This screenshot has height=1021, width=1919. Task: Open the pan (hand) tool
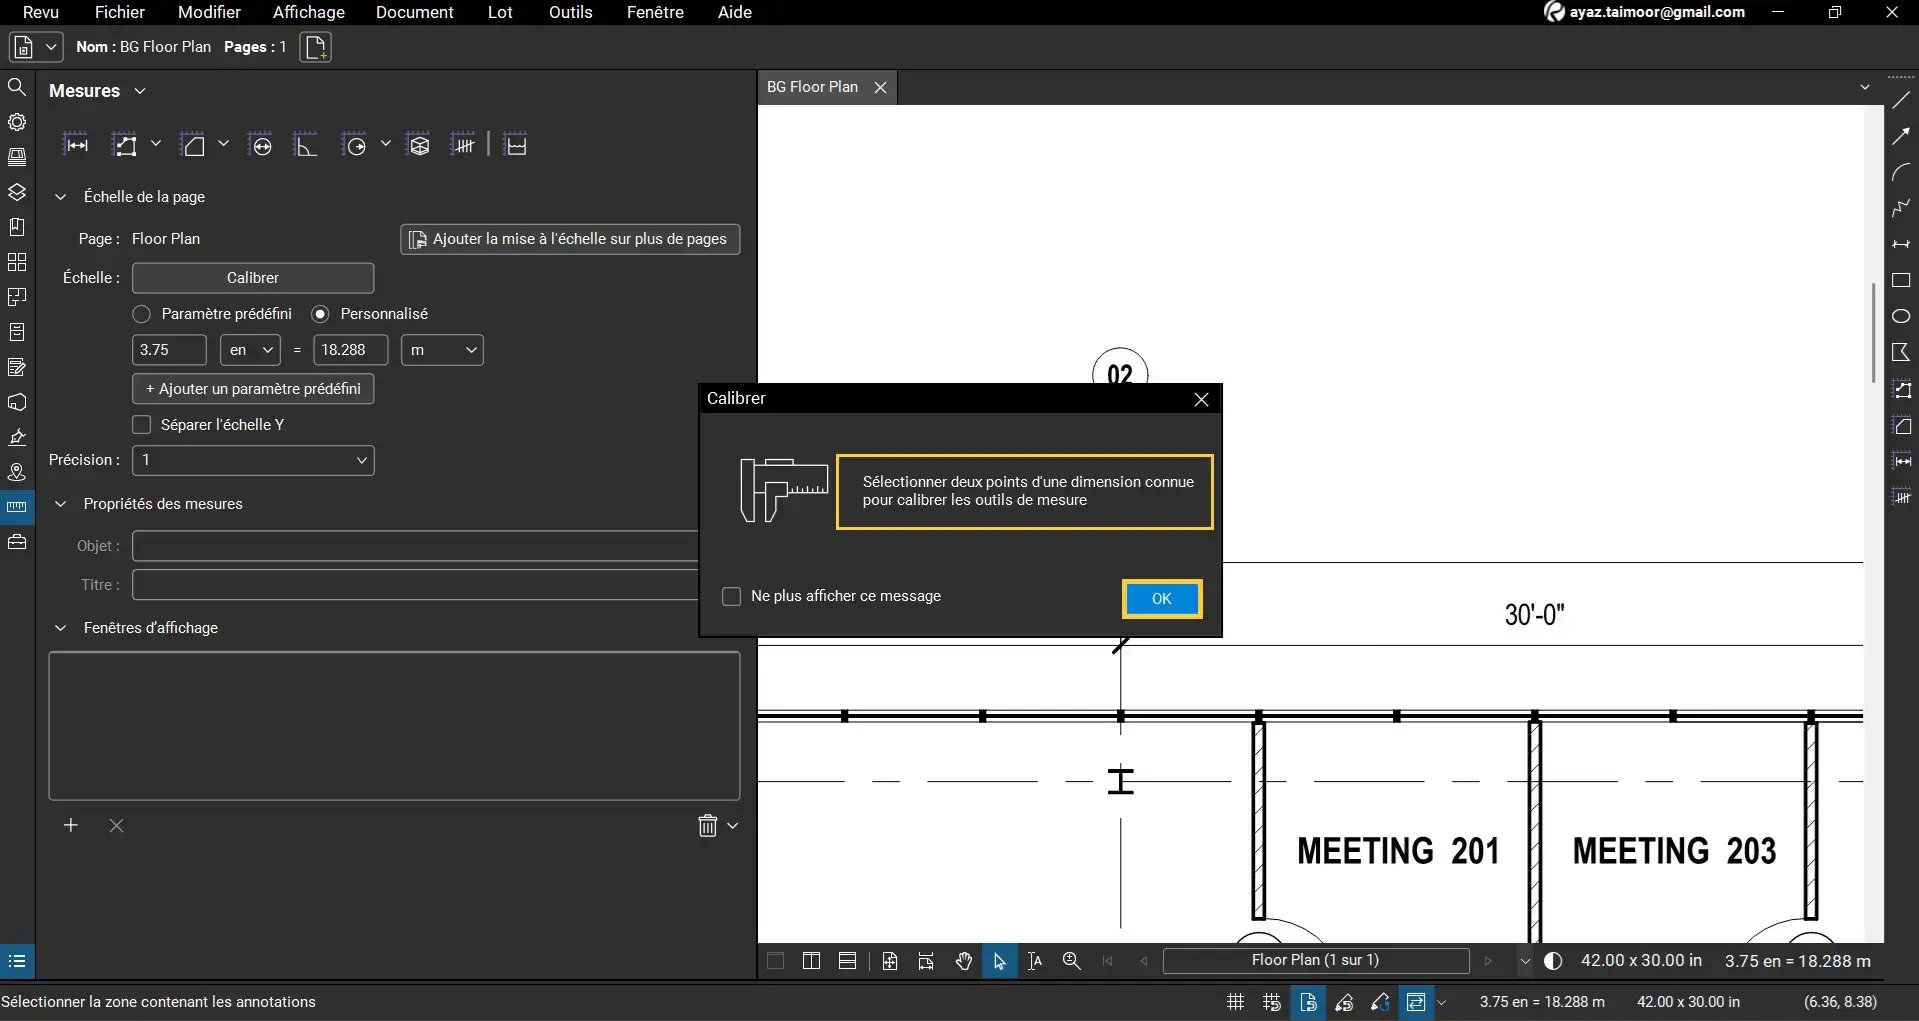(x=962, y=961)
